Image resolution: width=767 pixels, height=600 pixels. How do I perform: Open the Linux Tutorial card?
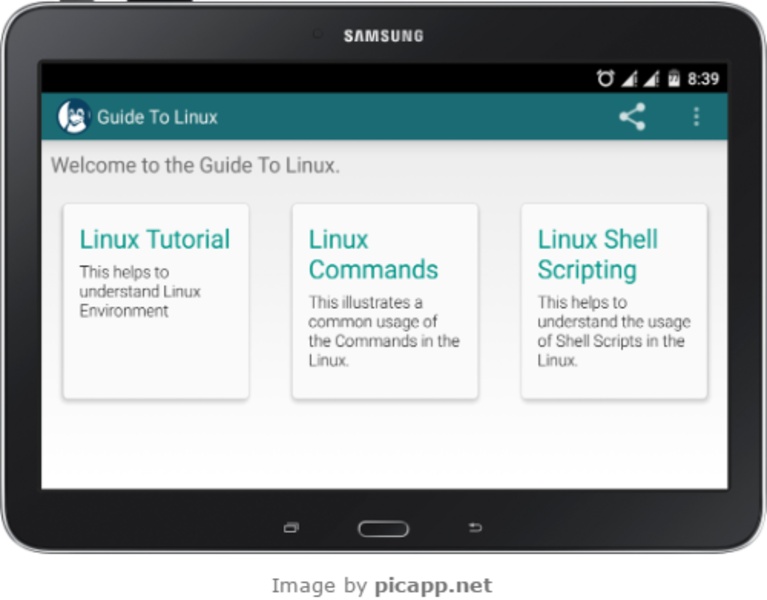[x=156, y=301]
